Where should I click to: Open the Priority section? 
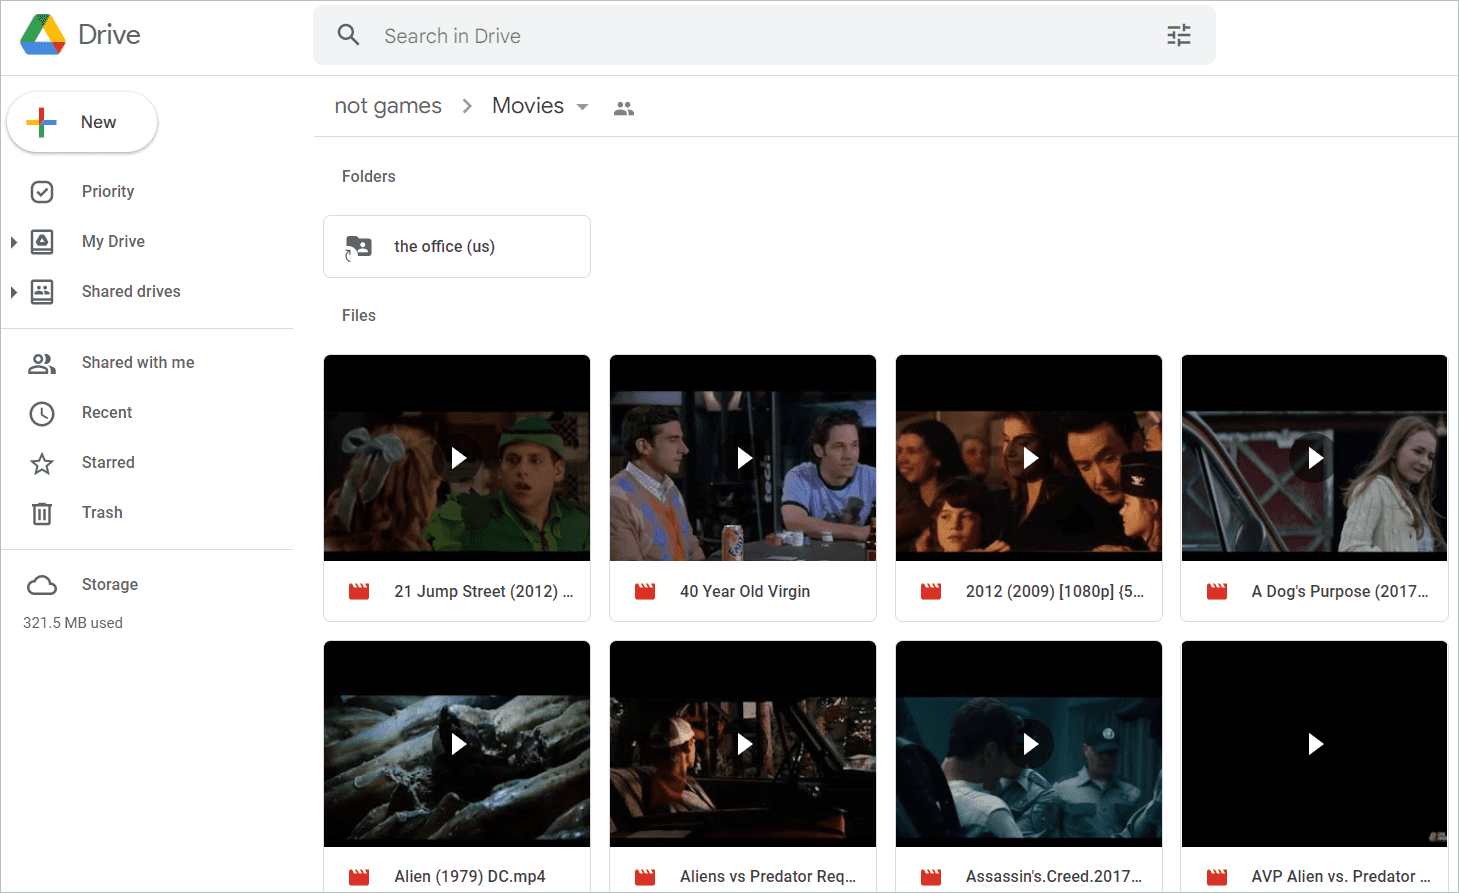pyautogui.click(x=108, y=192)
